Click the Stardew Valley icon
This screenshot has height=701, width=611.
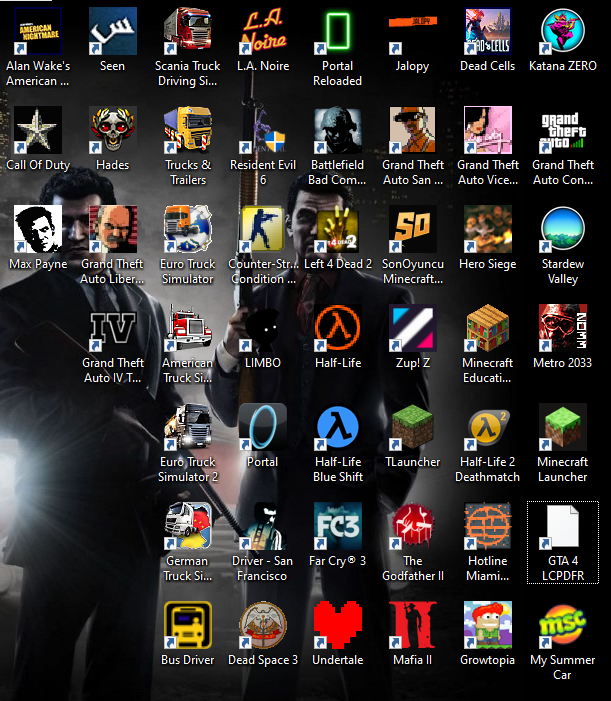(x=563, y=229)
